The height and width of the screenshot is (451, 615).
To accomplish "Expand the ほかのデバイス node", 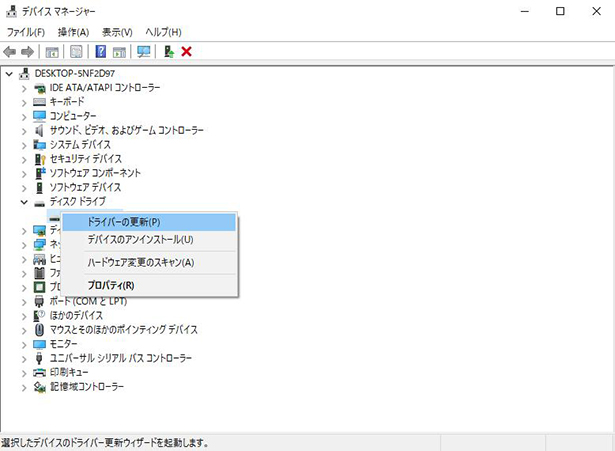I will [24, 316].
